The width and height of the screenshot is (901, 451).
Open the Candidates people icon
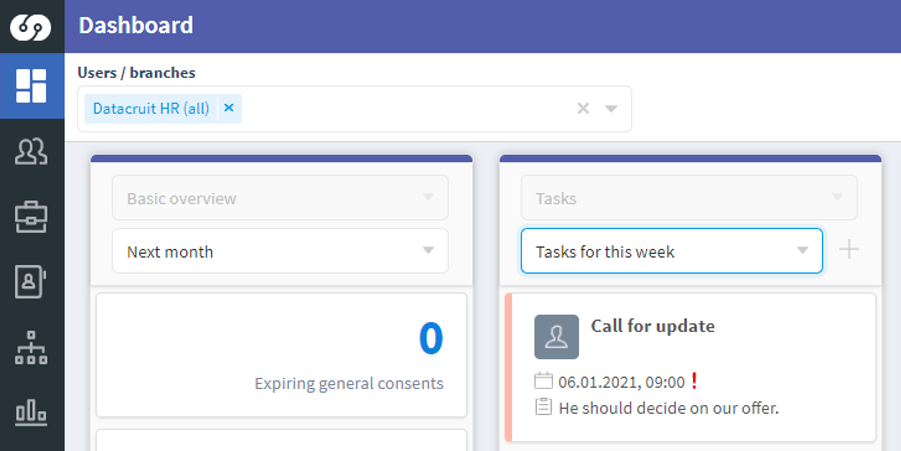pyautogui.click(x=32, y=152)
